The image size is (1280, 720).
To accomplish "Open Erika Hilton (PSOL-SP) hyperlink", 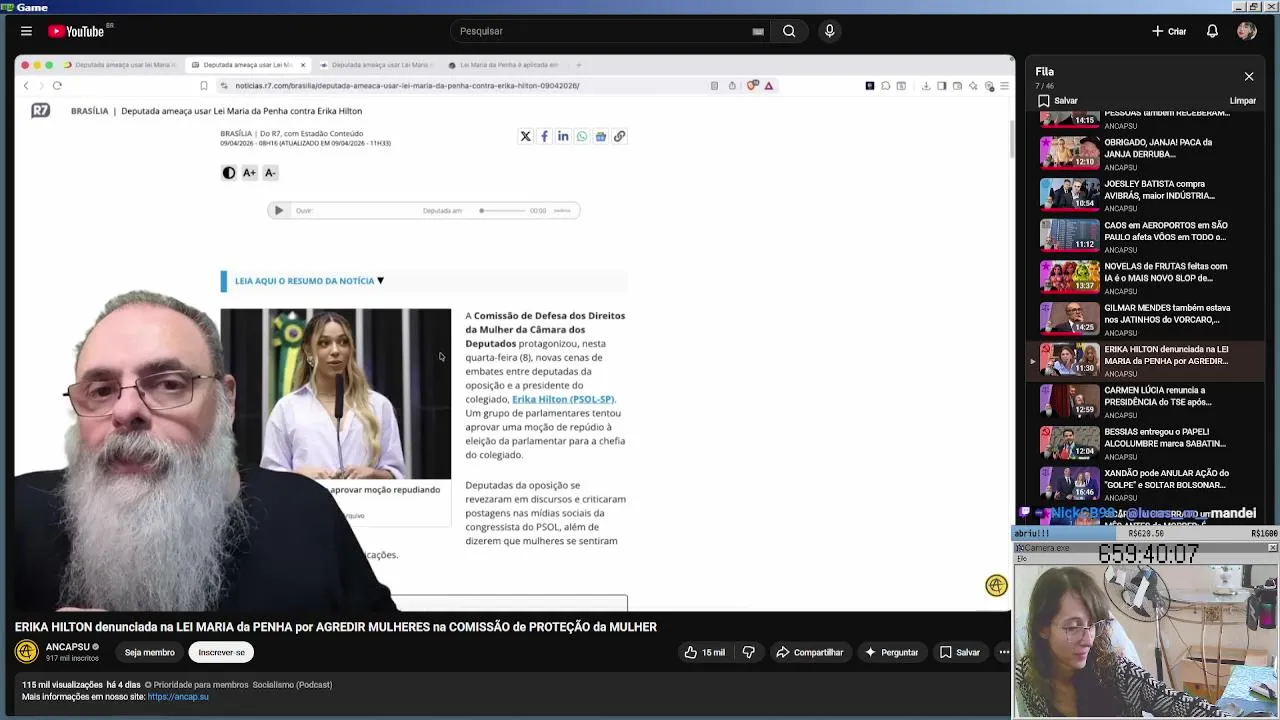I will 563,399.
